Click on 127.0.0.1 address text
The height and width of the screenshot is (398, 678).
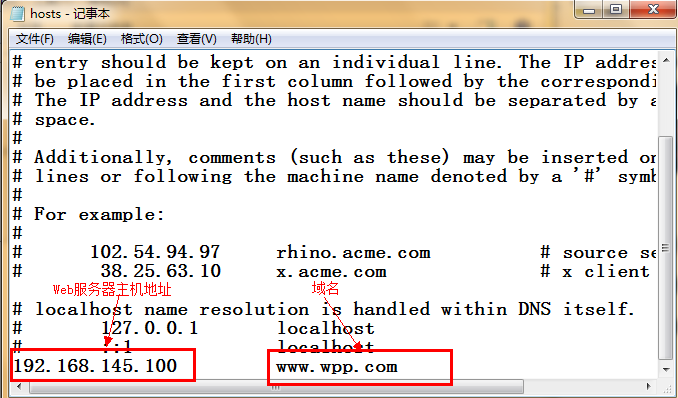[150, 328]
